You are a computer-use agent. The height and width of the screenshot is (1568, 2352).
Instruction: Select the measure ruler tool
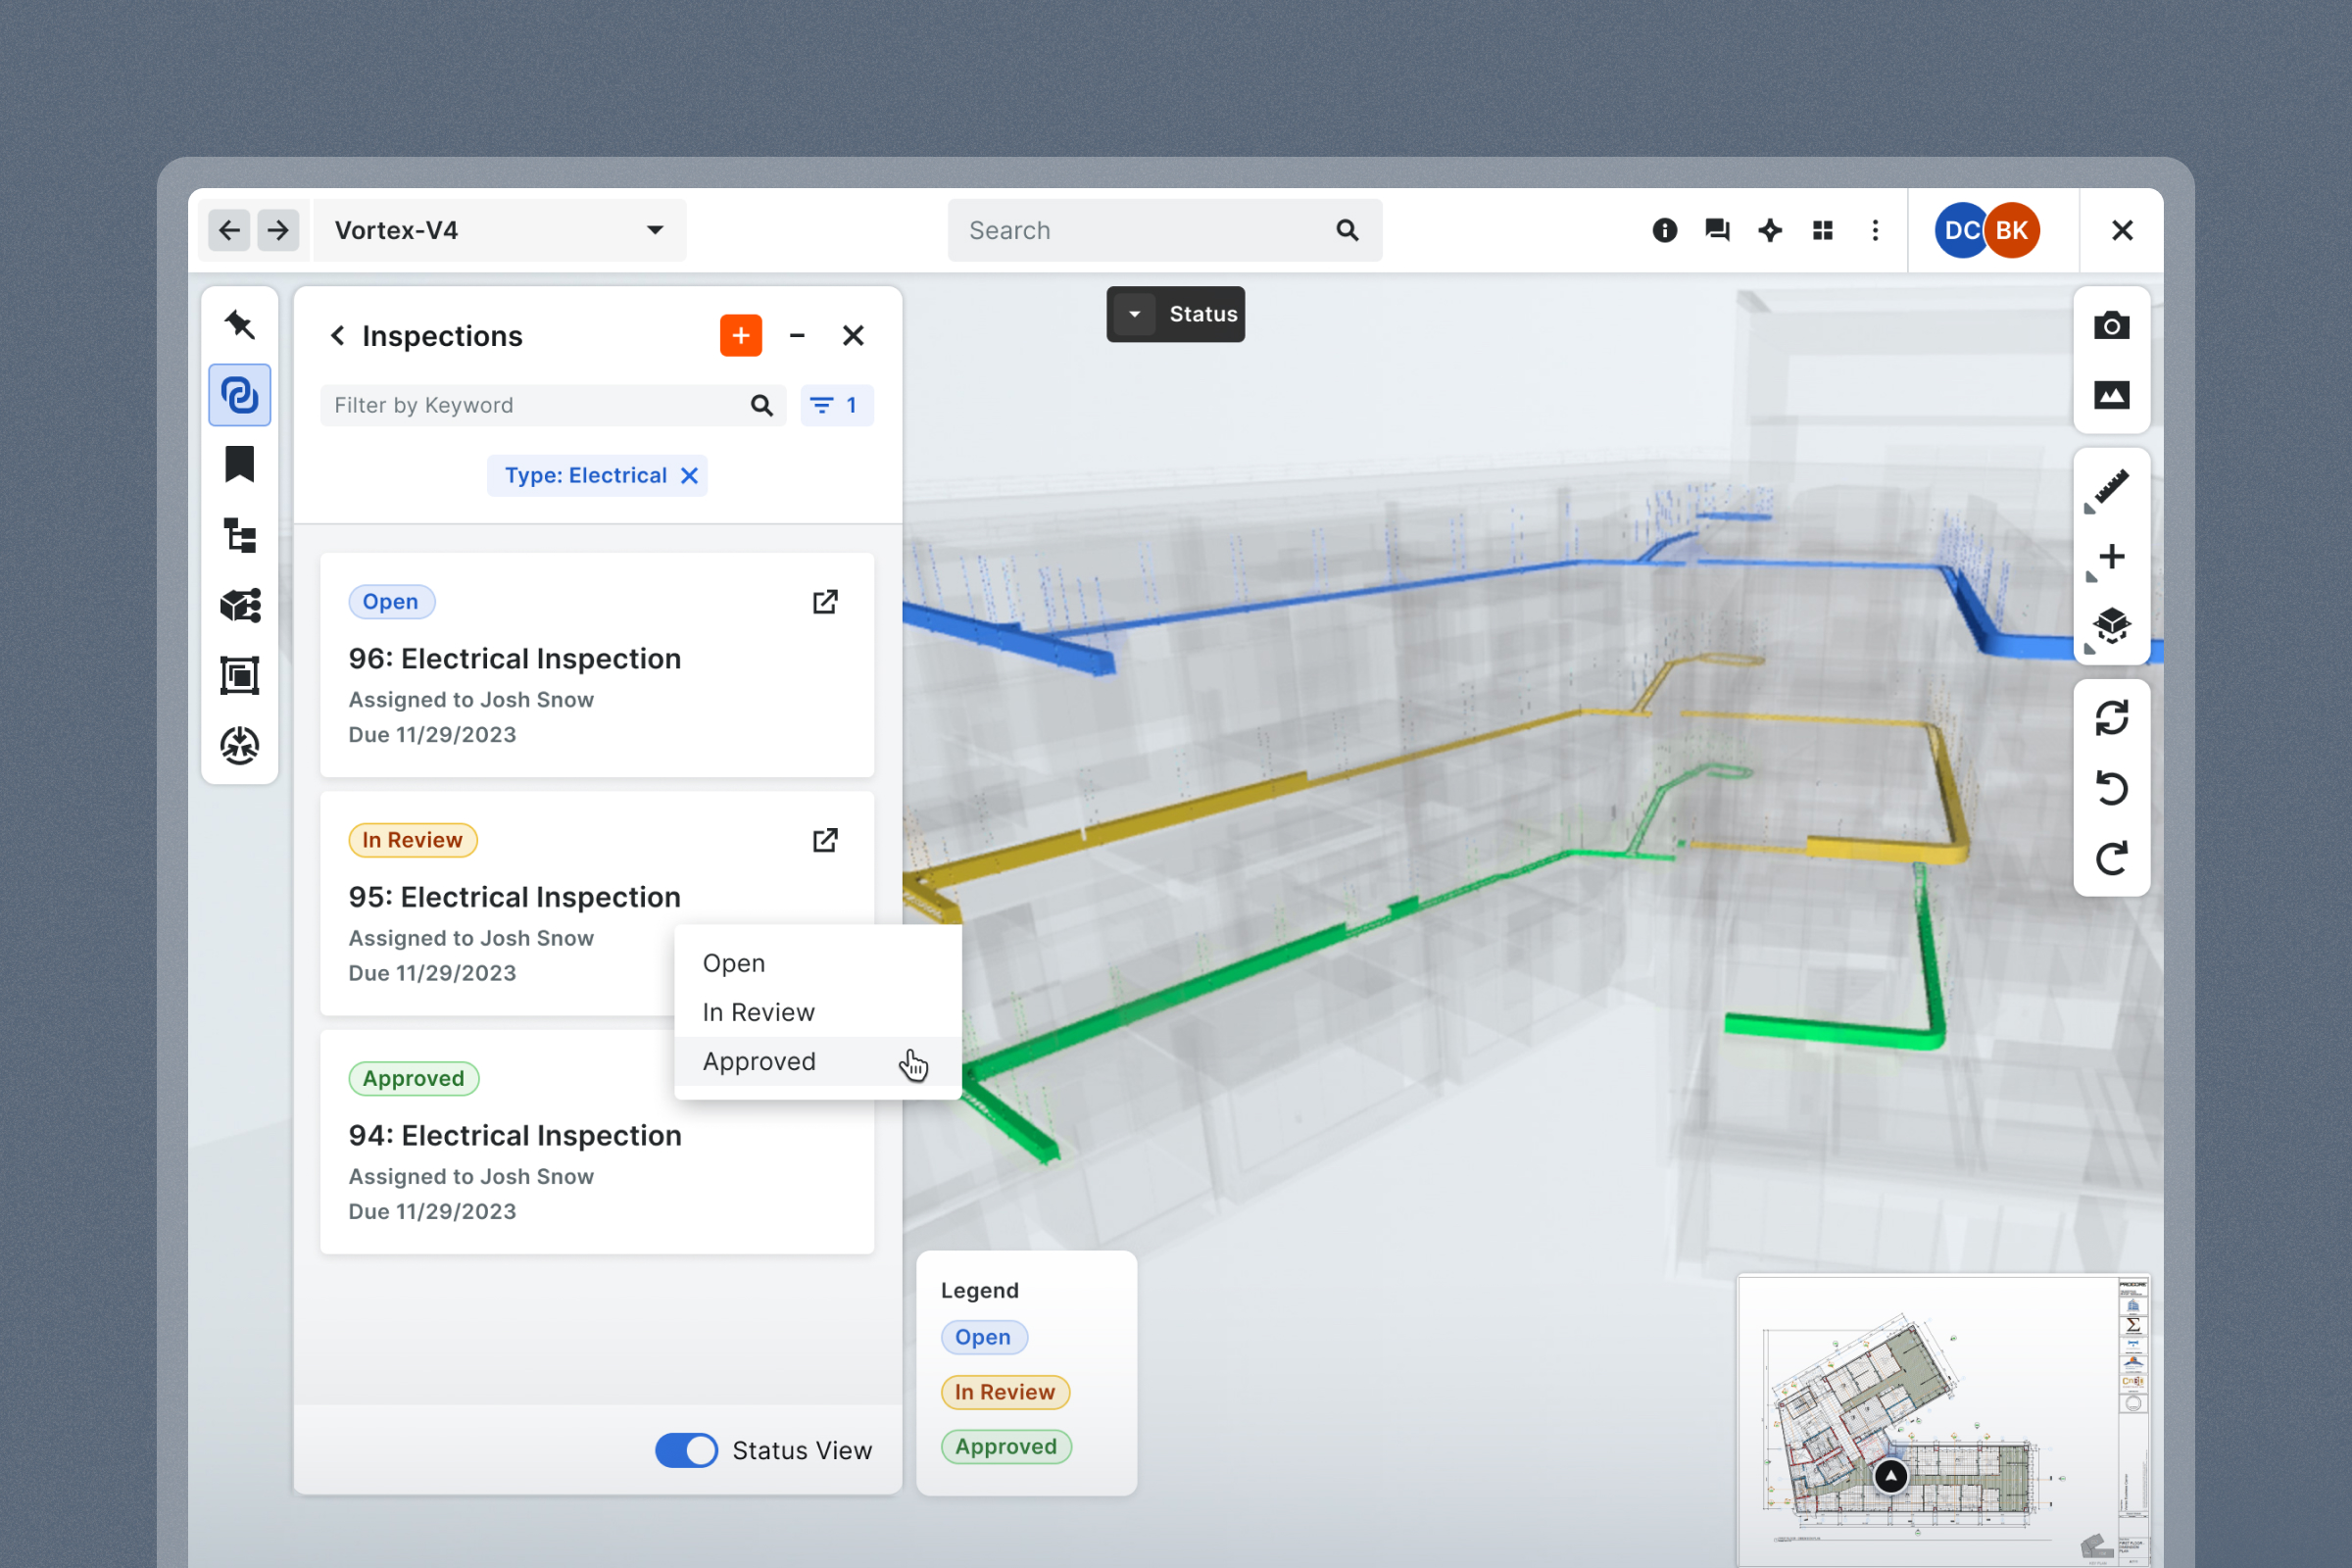tap(2111, 489)
